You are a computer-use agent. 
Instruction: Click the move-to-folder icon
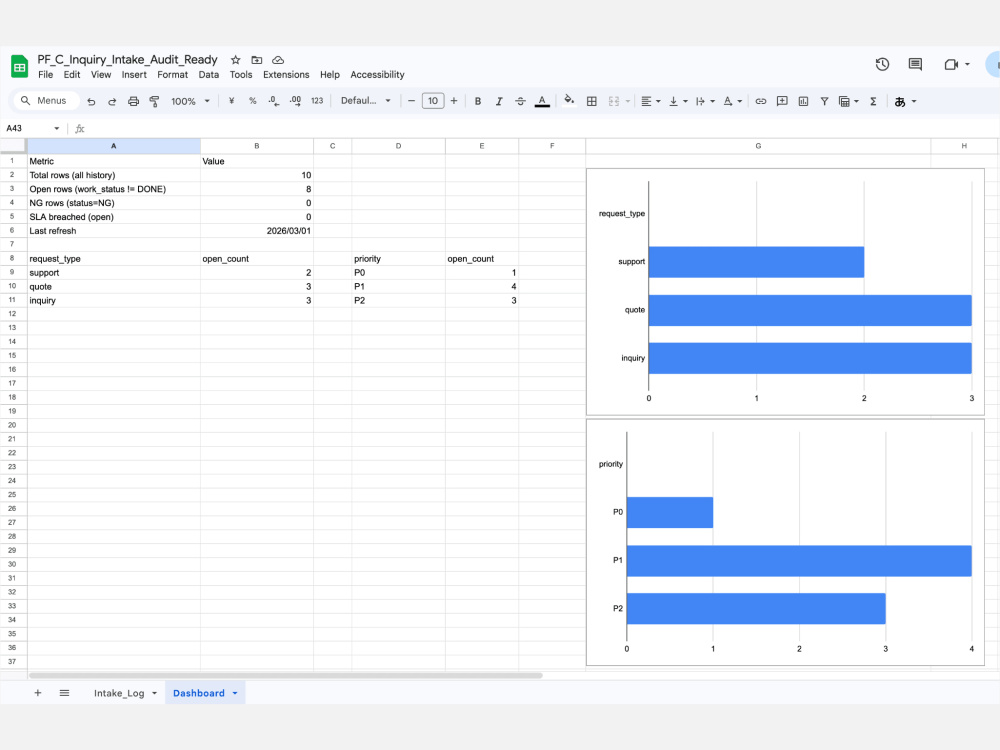point(256,60)
